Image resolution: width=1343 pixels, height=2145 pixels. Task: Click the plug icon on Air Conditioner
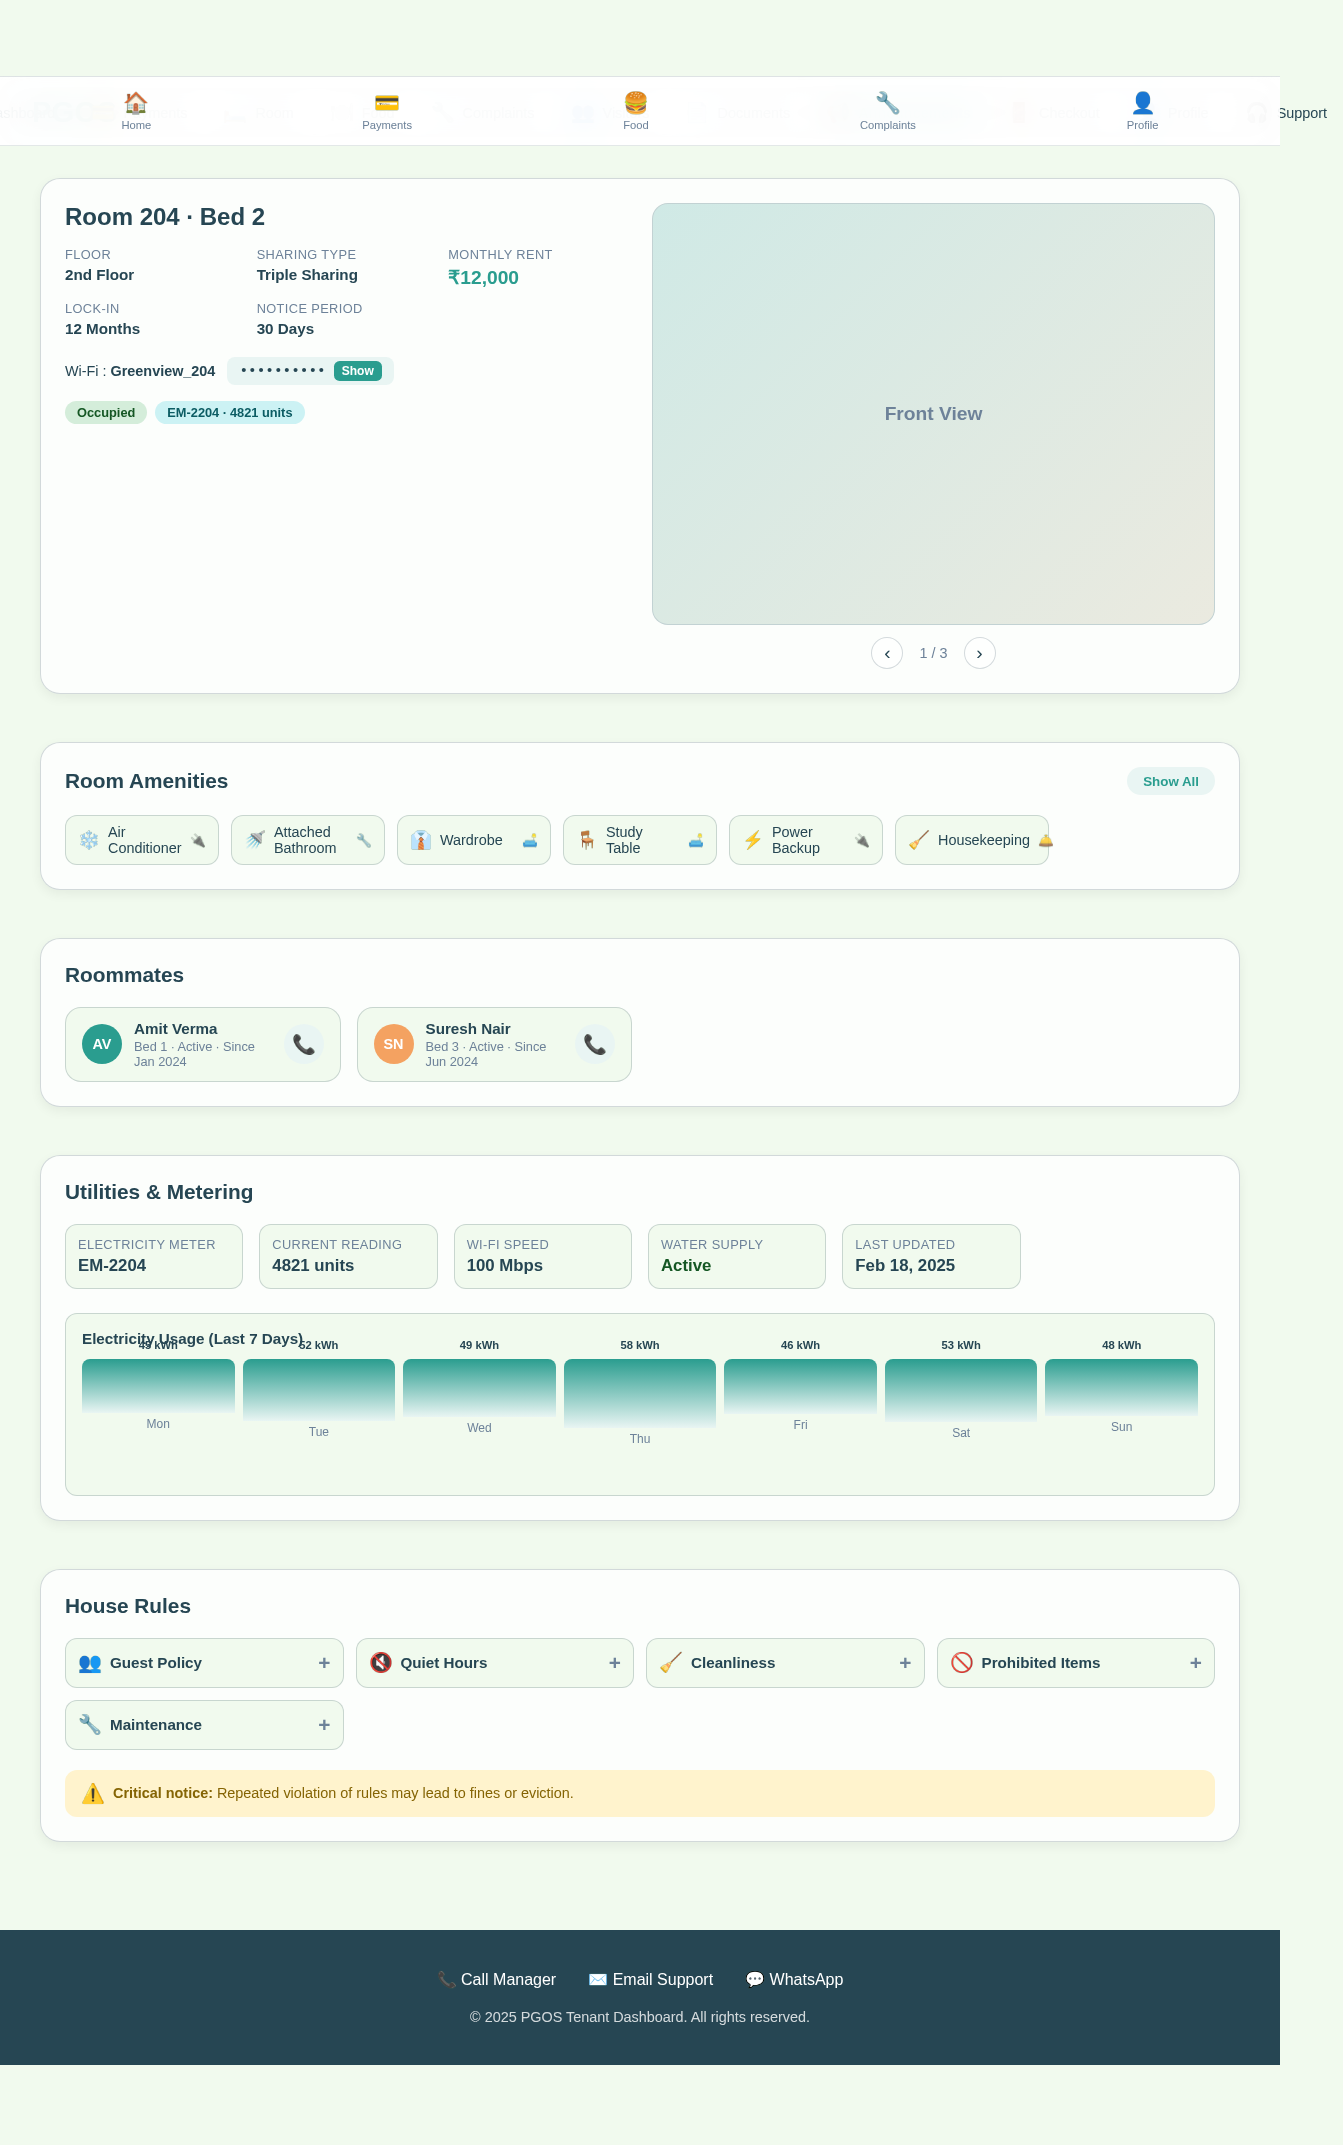pos(198,840)
